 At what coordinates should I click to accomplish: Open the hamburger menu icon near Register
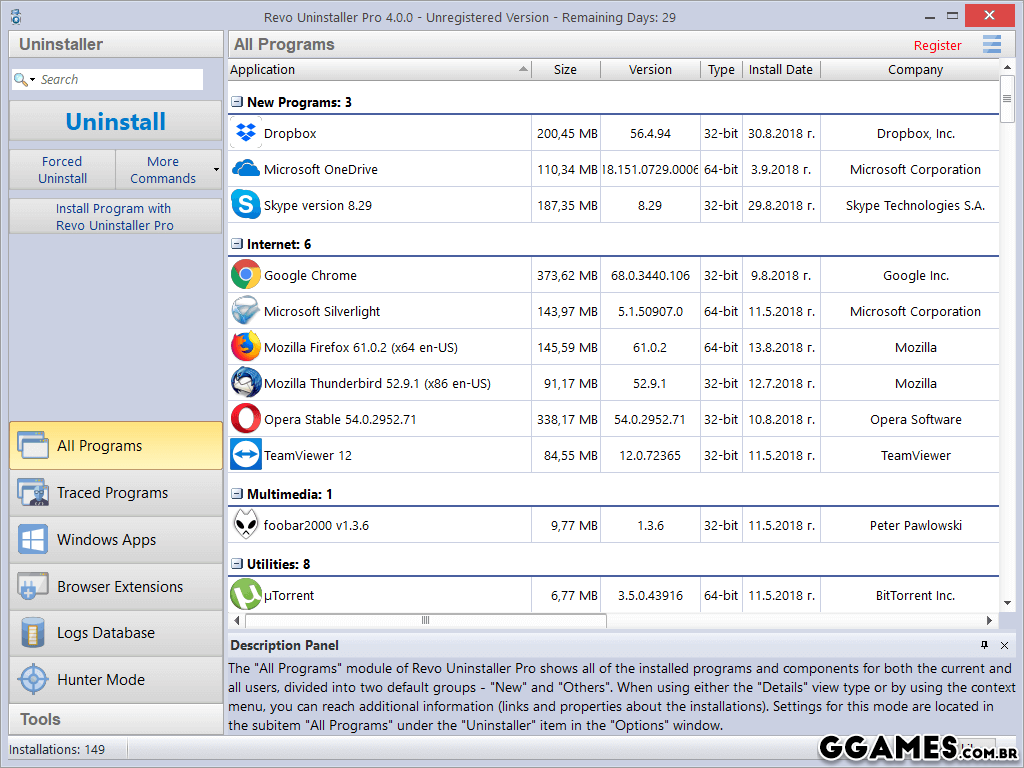pyautogui.click(x=991, y=45)
